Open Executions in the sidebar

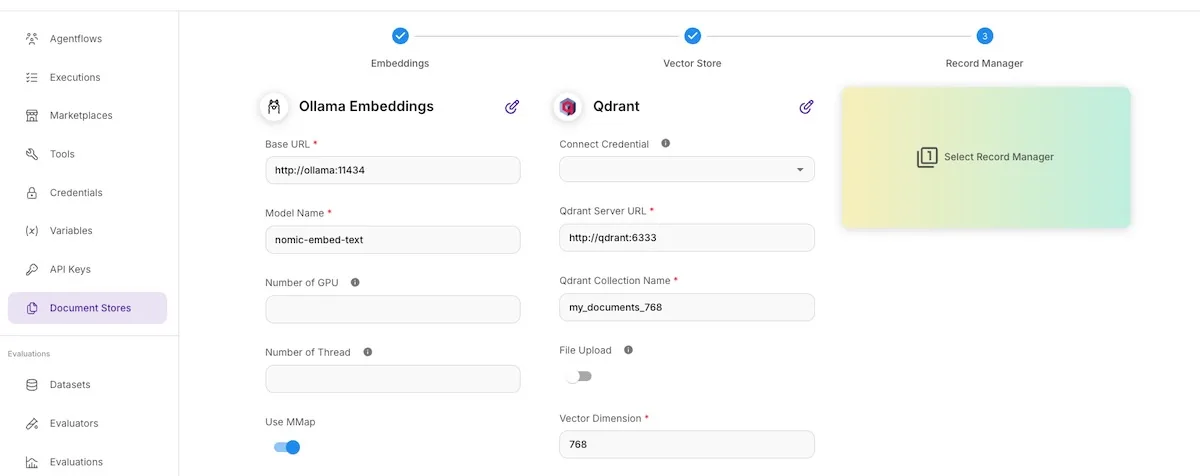[x=87, y=77]
